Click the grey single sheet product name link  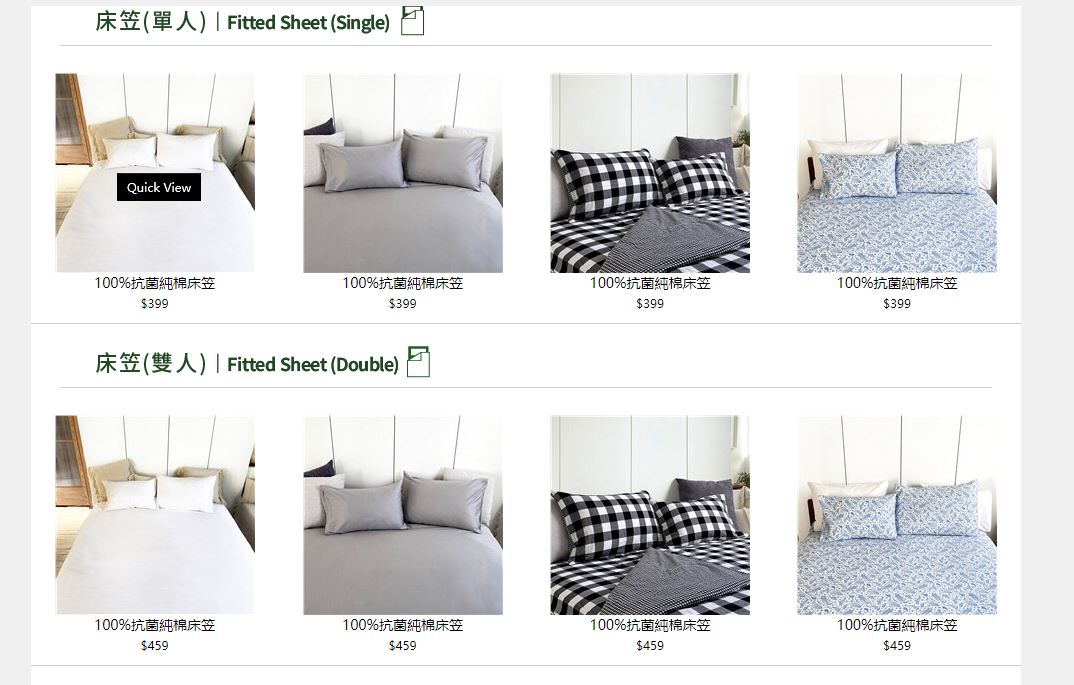click(403, 283)
